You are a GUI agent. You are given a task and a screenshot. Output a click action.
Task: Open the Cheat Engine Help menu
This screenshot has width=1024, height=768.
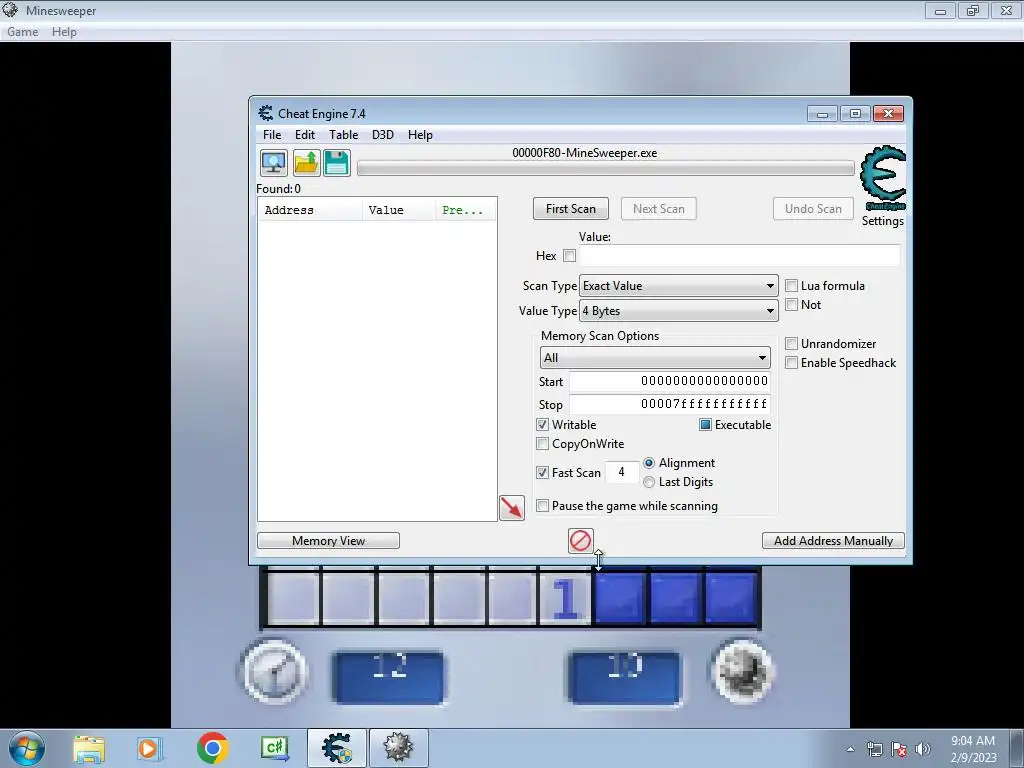[x=421, y=135]
